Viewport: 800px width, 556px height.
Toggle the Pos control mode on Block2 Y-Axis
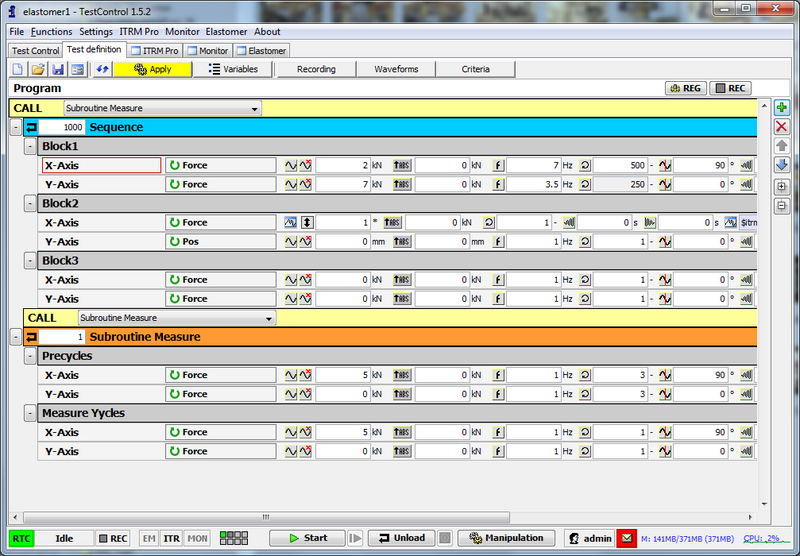point(220,242)
